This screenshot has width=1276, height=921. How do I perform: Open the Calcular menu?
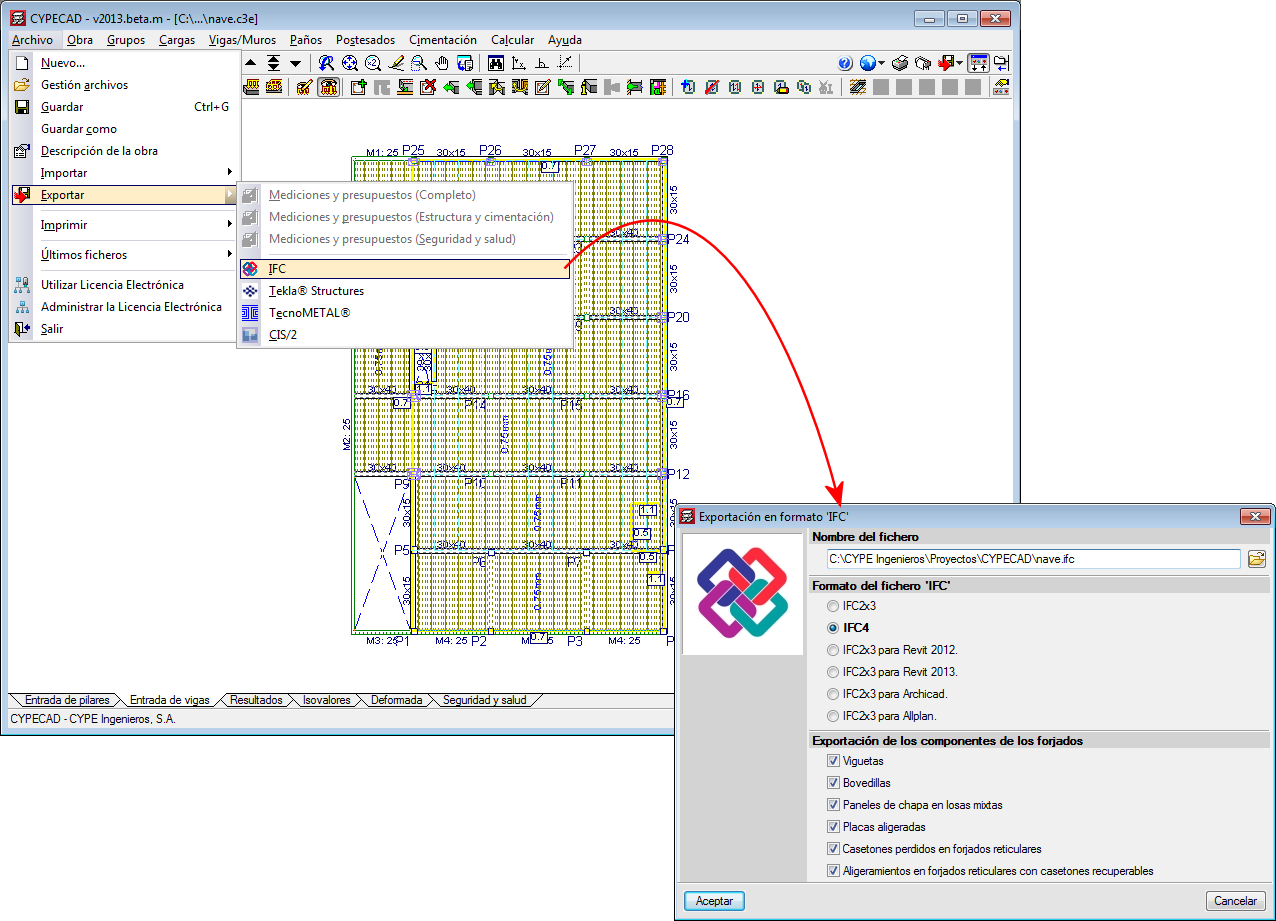click(512, 40)
